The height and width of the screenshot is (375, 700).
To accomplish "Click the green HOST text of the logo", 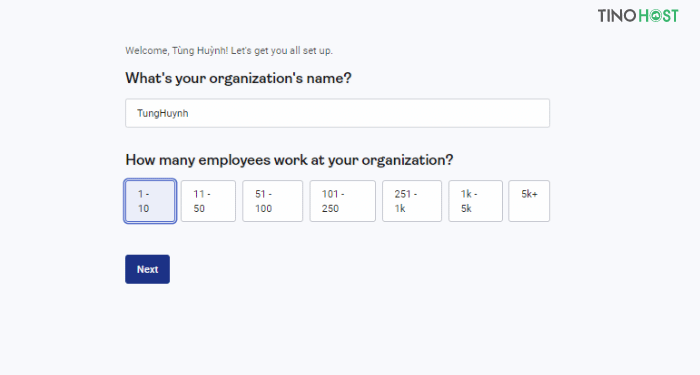I will click(x=658, y=16).
